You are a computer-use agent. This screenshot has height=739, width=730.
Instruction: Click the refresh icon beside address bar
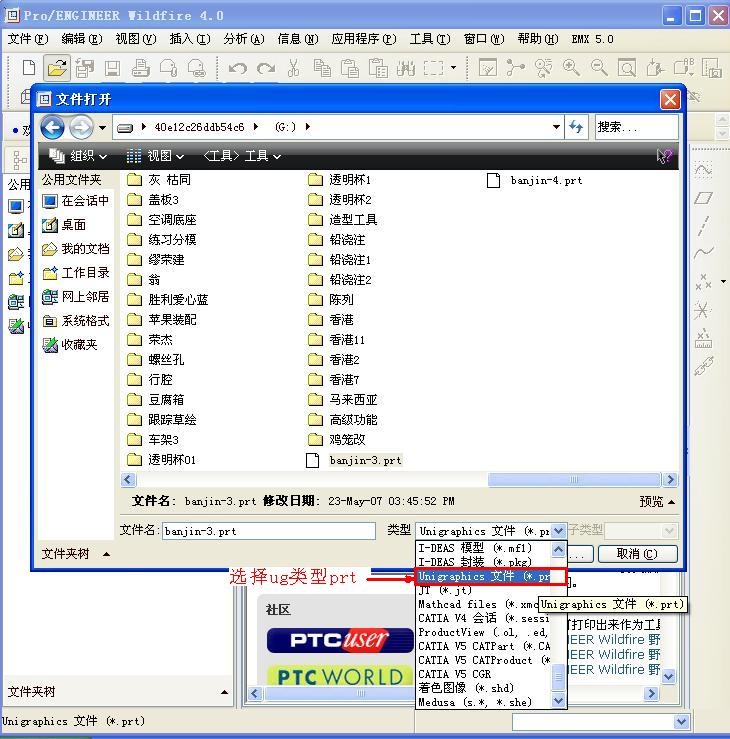(576, 127)
